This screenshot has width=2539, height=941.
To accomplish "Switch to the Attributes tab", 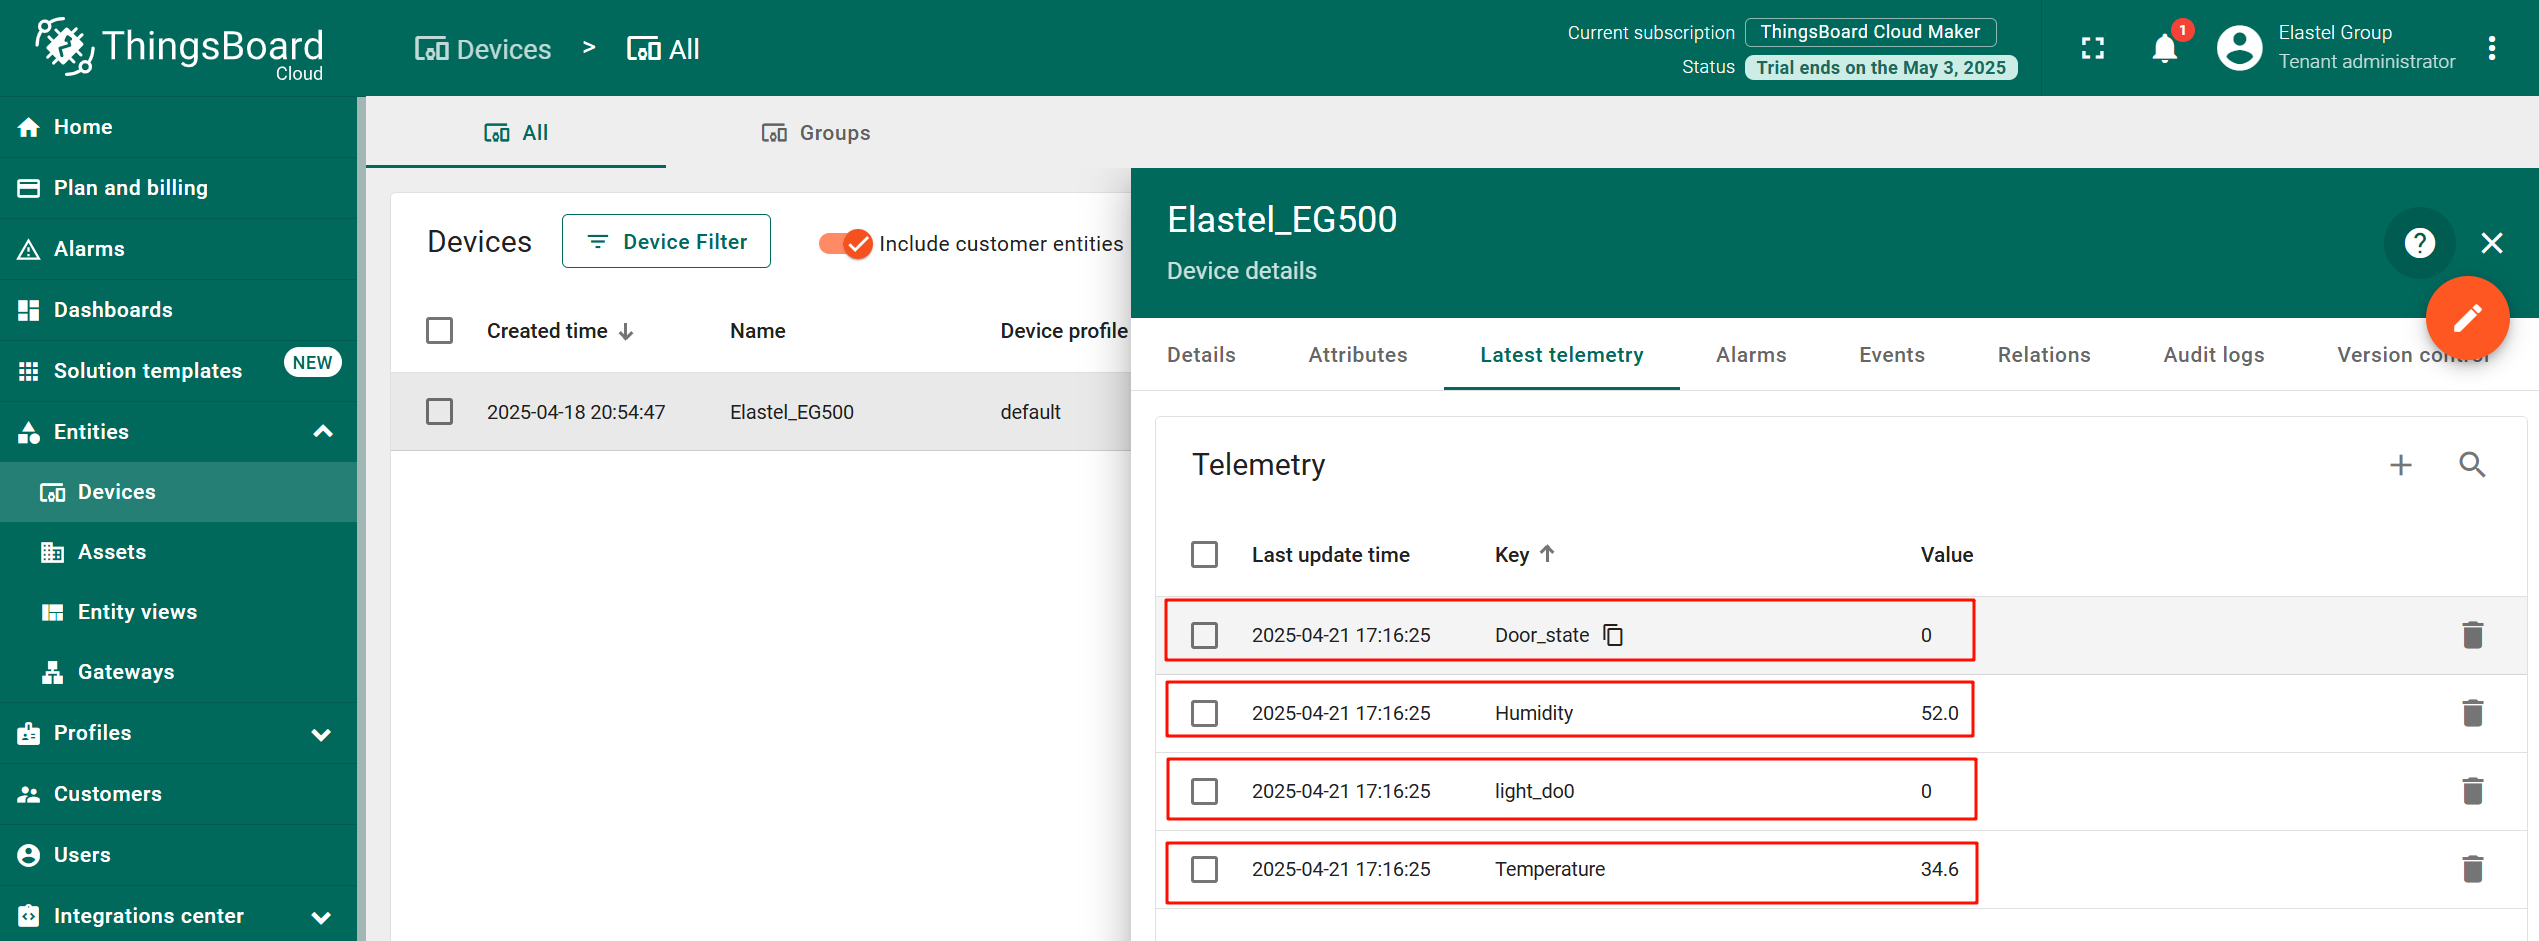I will pyautogui.click(x=1357, y=354).
